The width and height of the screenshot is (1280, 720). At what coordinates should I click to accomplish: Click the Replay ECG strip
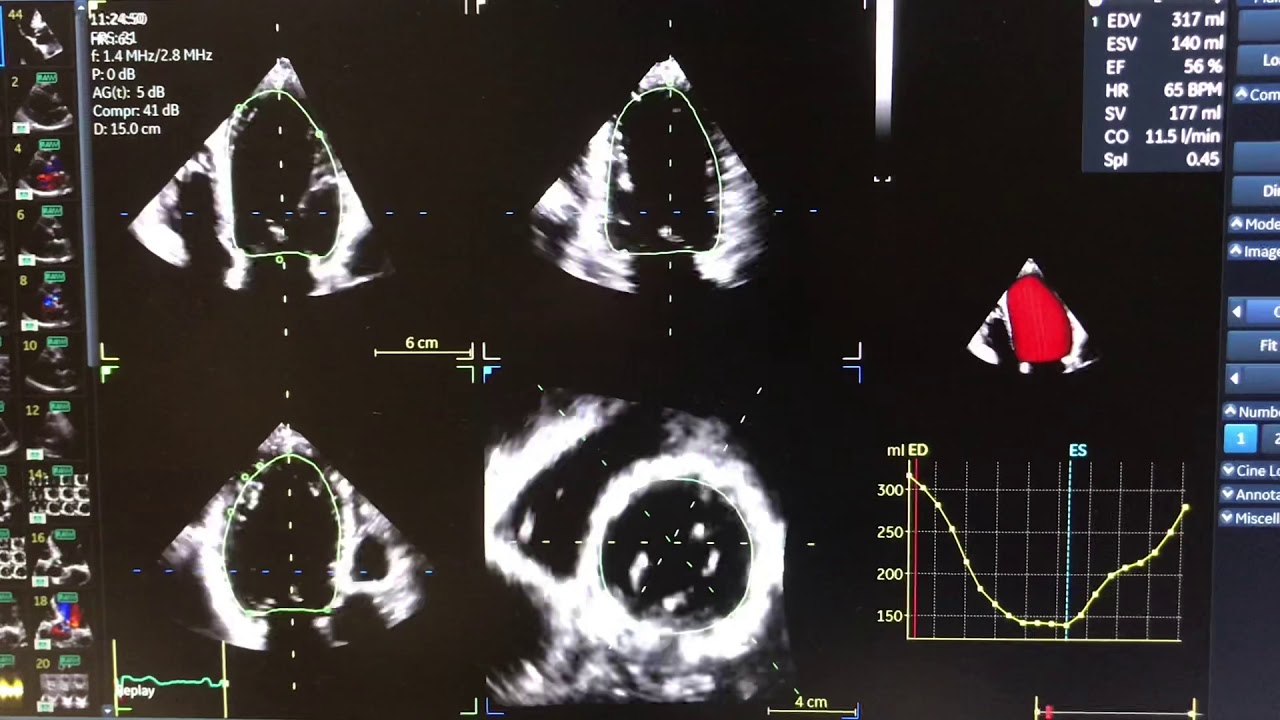170,682
